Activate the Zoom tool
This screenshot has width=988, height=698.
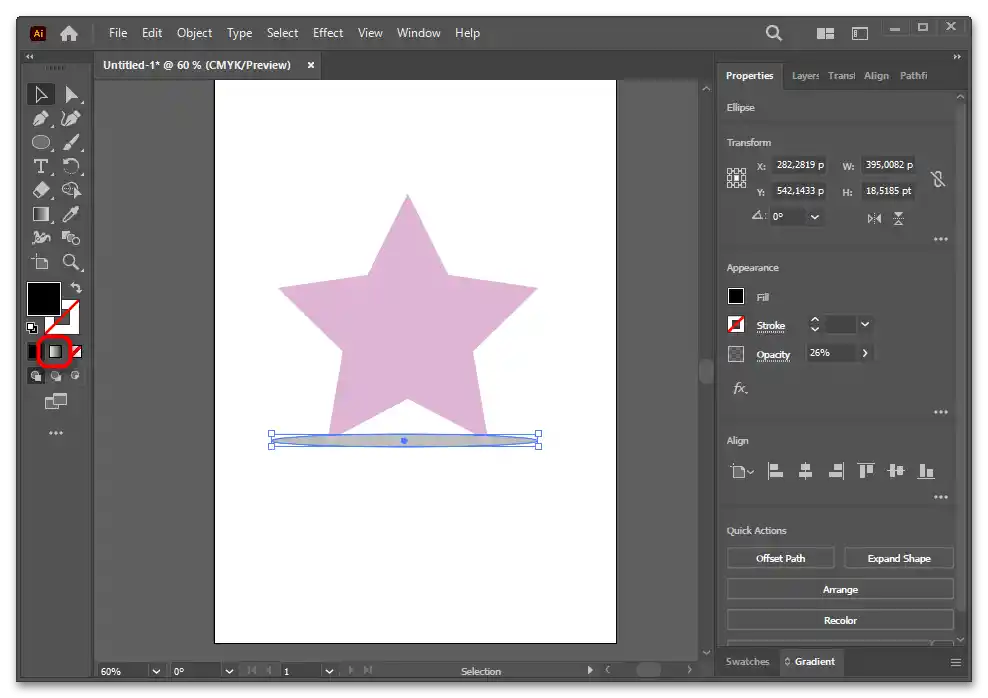(71, 262)
